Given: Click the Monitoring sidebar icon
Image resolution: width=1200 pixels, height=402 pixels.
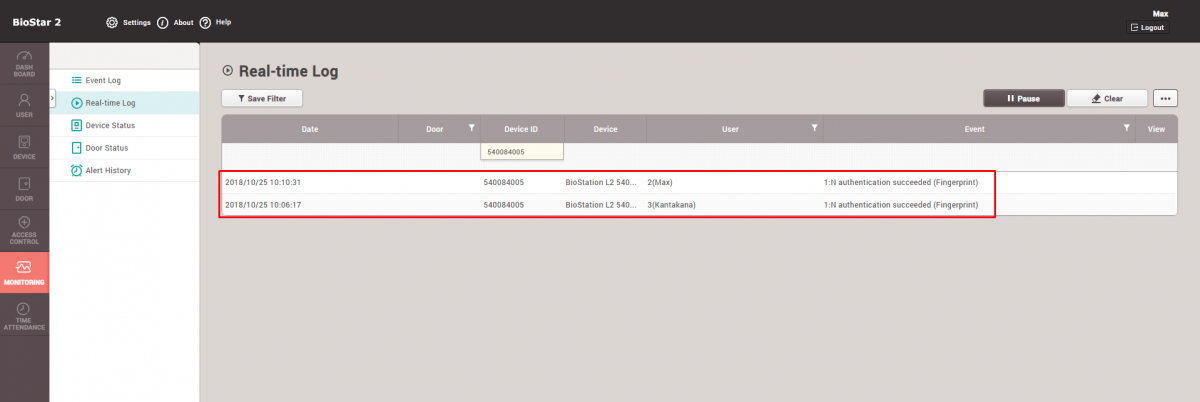Looking at the screenshot, I should 24,273.
